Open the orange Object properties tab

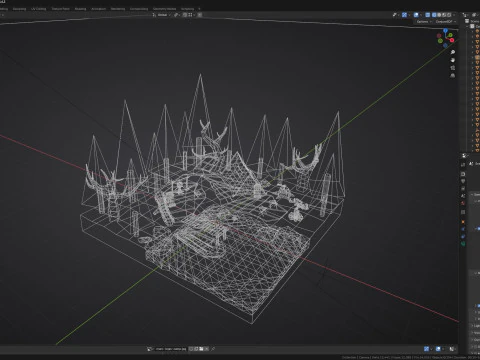(x=463, y=222)
